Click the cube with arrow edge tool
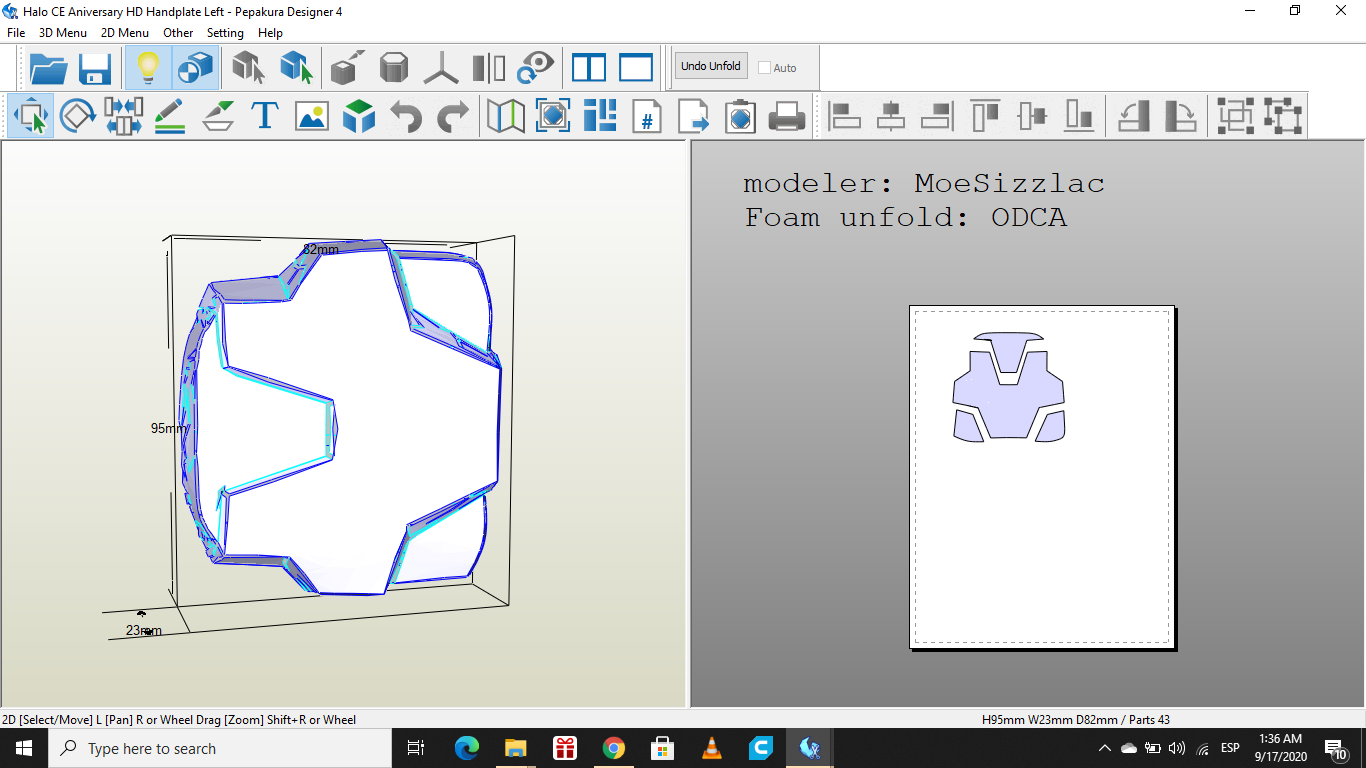The image size is (1366, 768). [346, 68]
